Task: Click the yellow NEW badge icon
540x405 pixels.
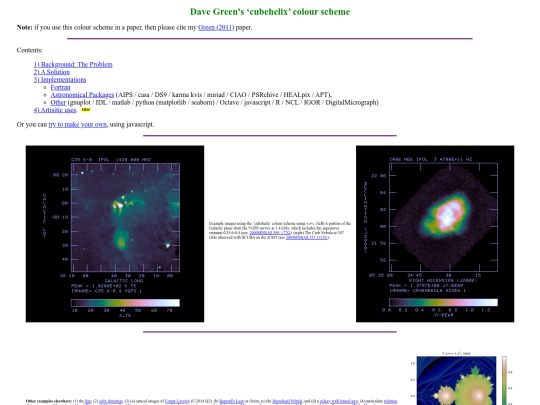Action: point(86,110)
